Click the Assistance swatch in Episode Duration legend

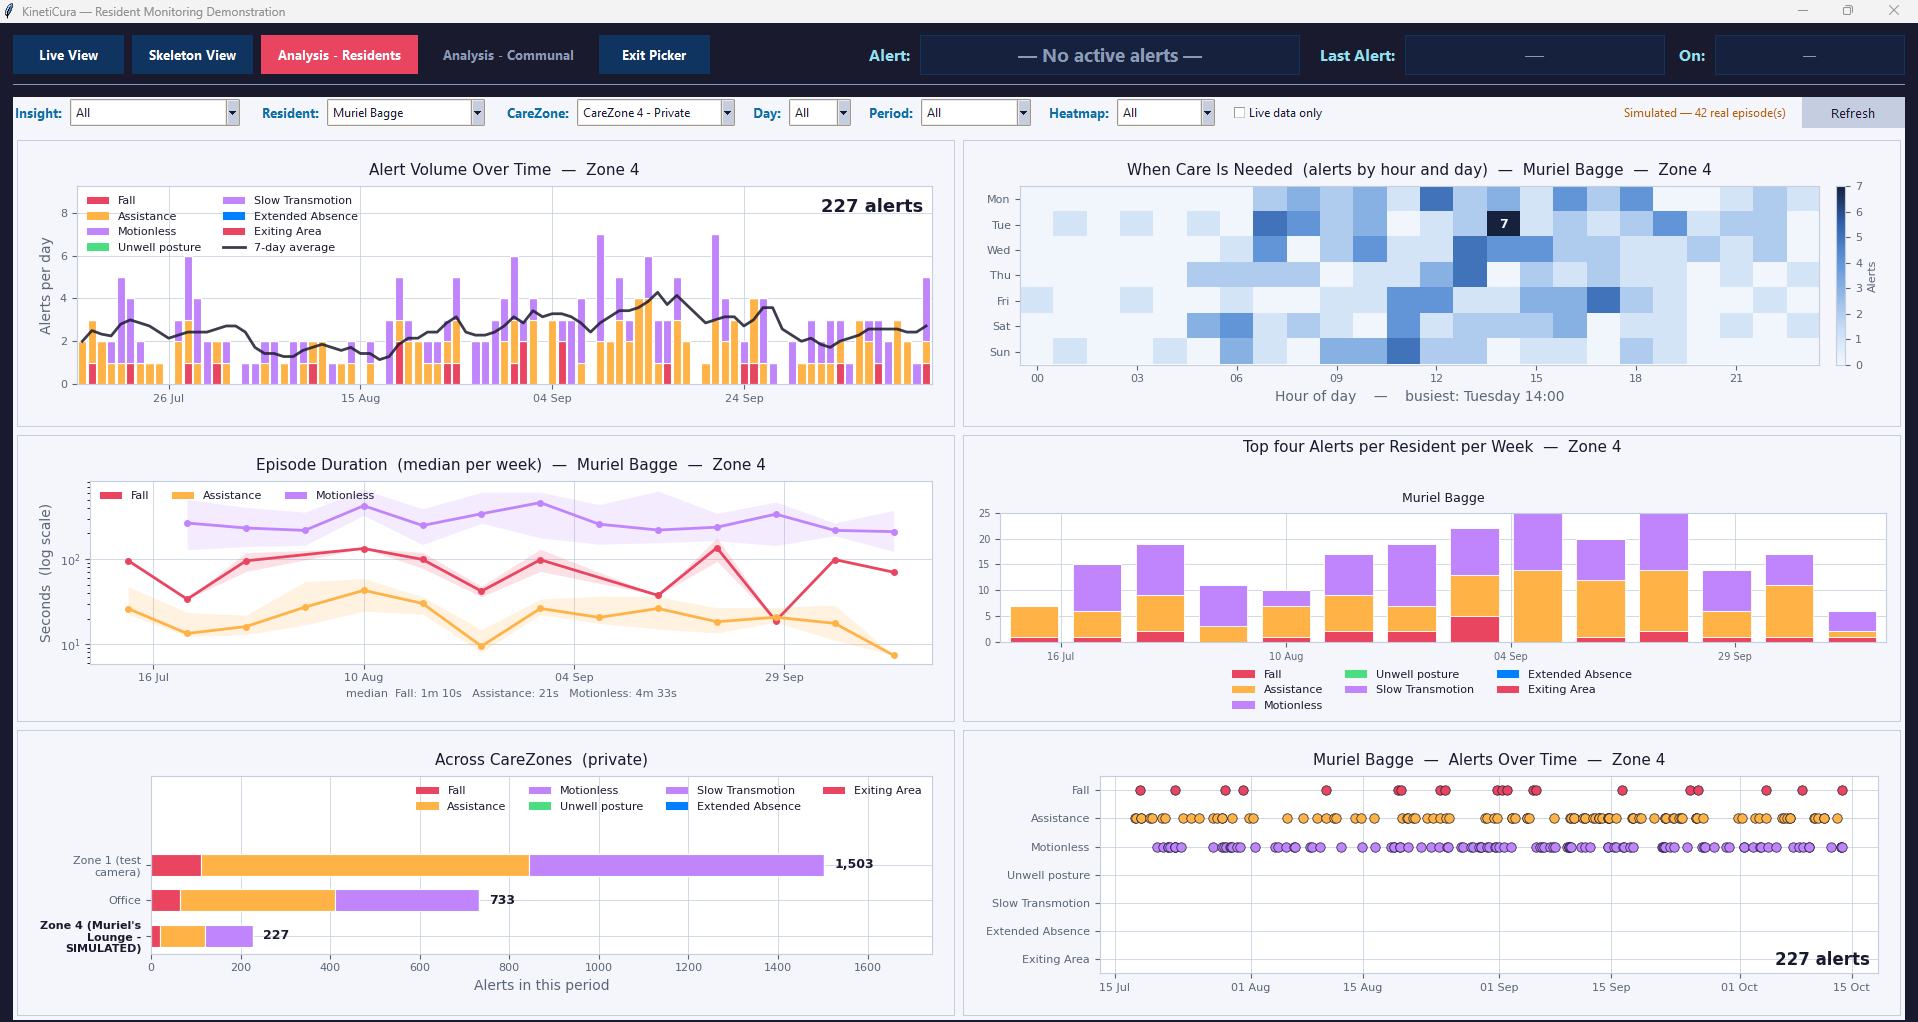click(183, 496)
